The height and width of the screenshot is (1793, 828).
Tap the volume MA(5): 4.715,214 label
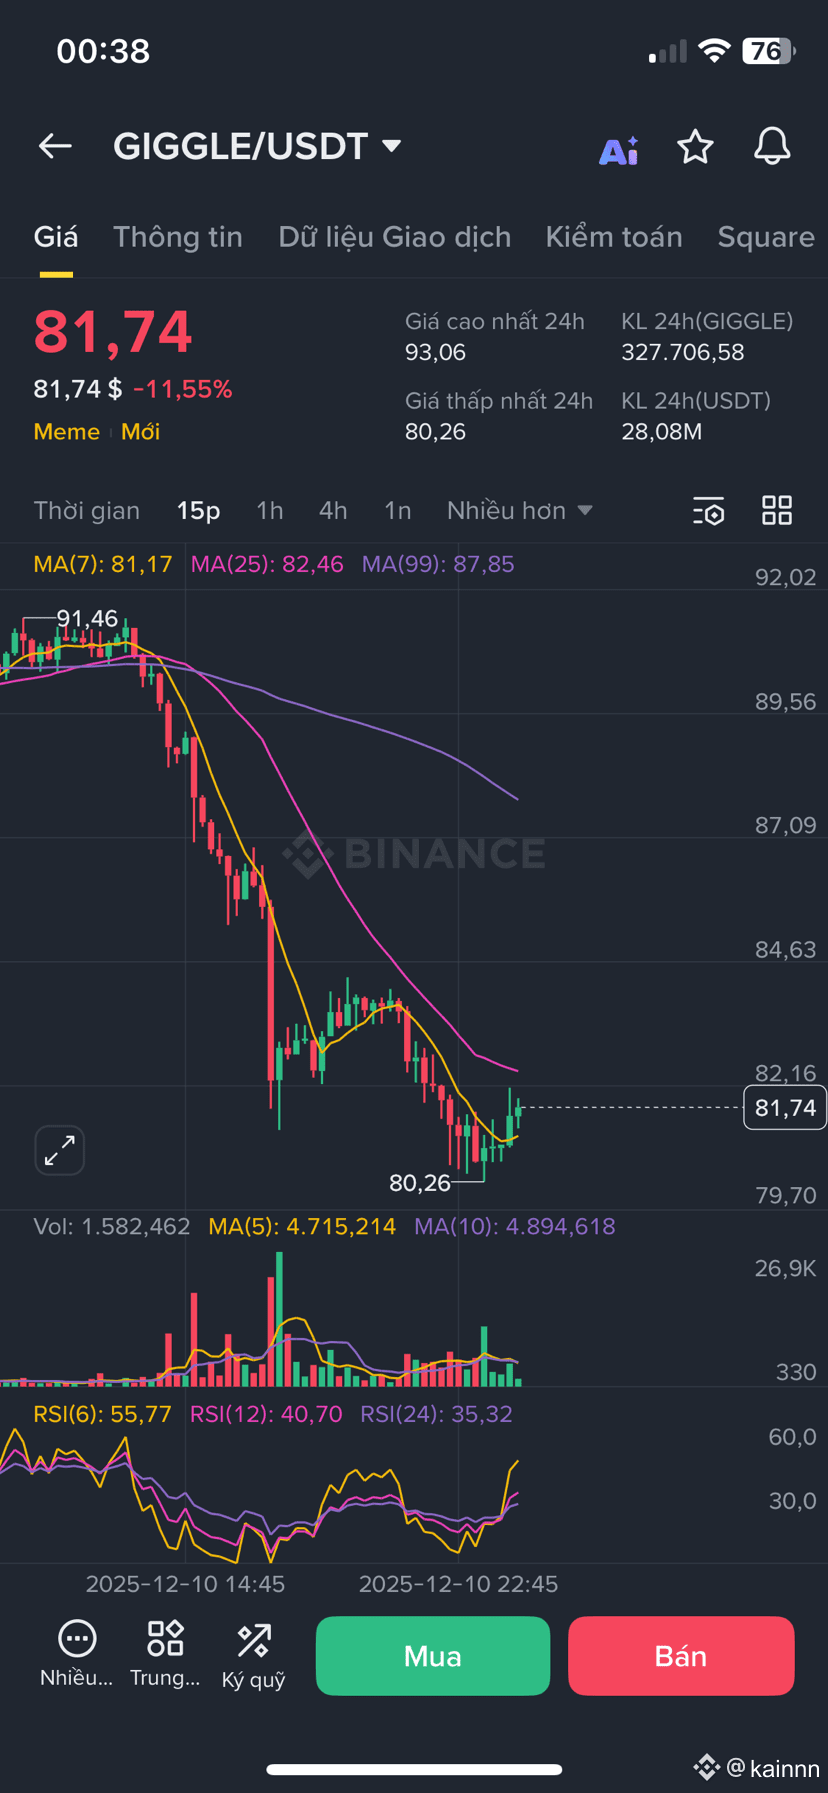click(x=302, y=1227)
